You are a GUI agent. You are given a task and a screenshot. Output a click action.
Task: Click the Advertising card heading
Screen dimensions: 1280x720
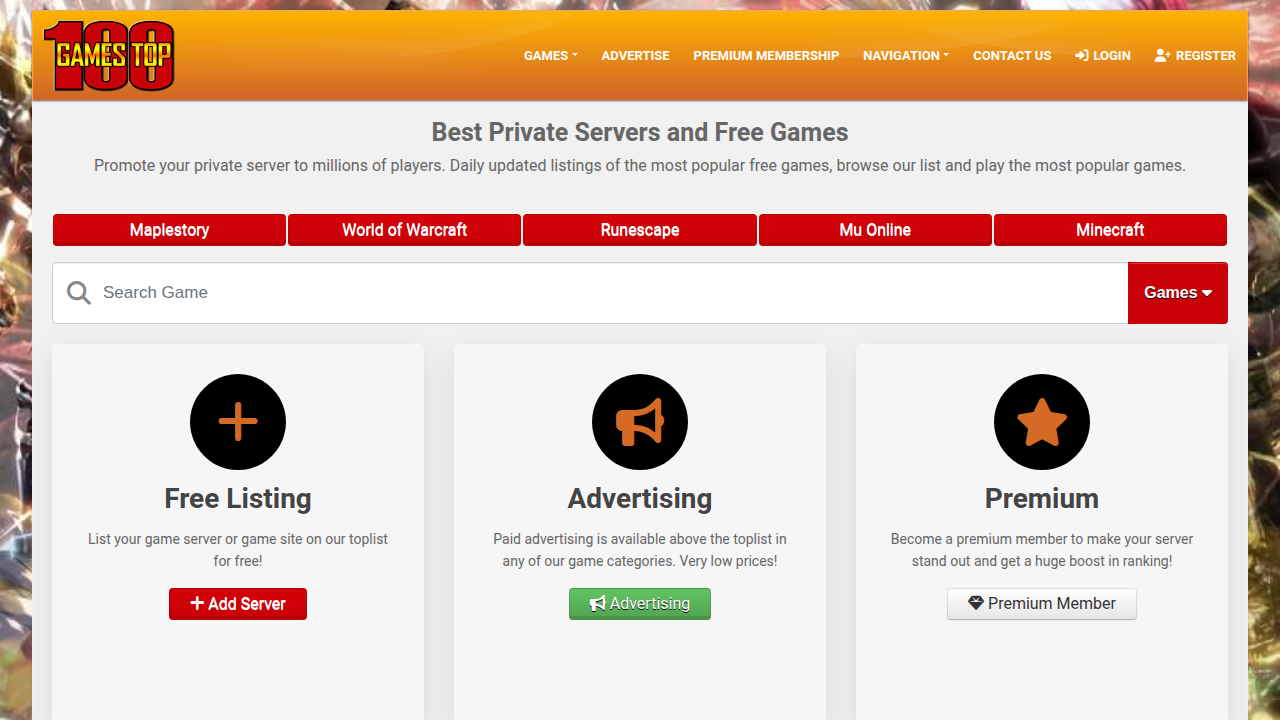point(640,498)
